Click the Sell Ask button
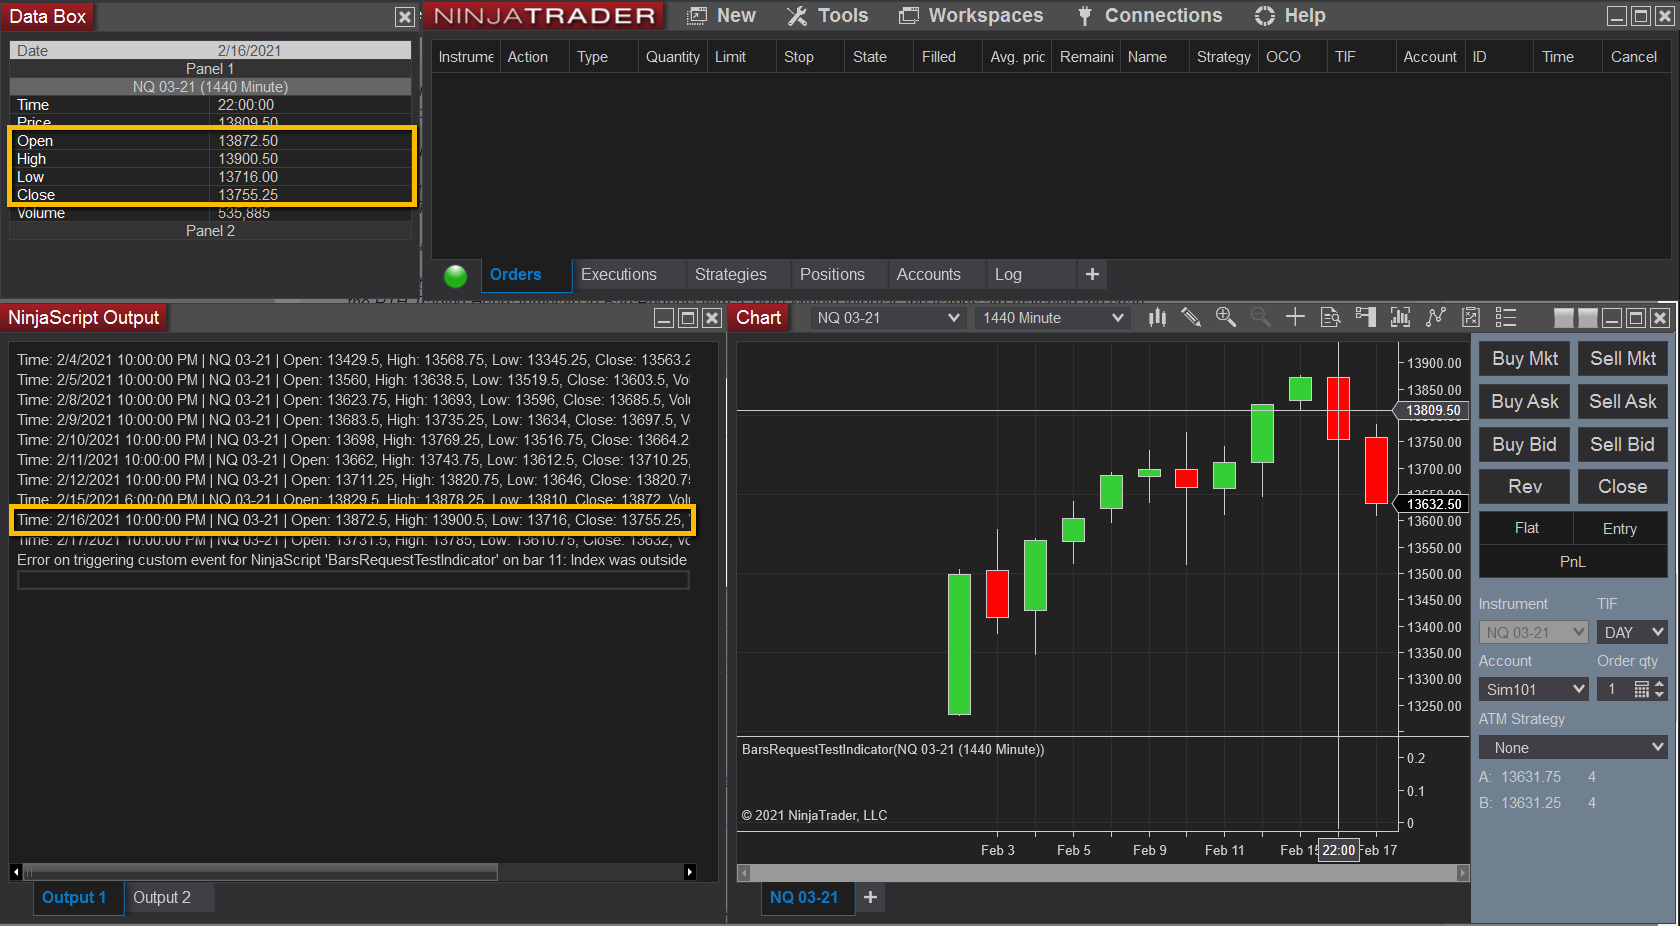The image size is (1680, 926). click(1623, 402)
